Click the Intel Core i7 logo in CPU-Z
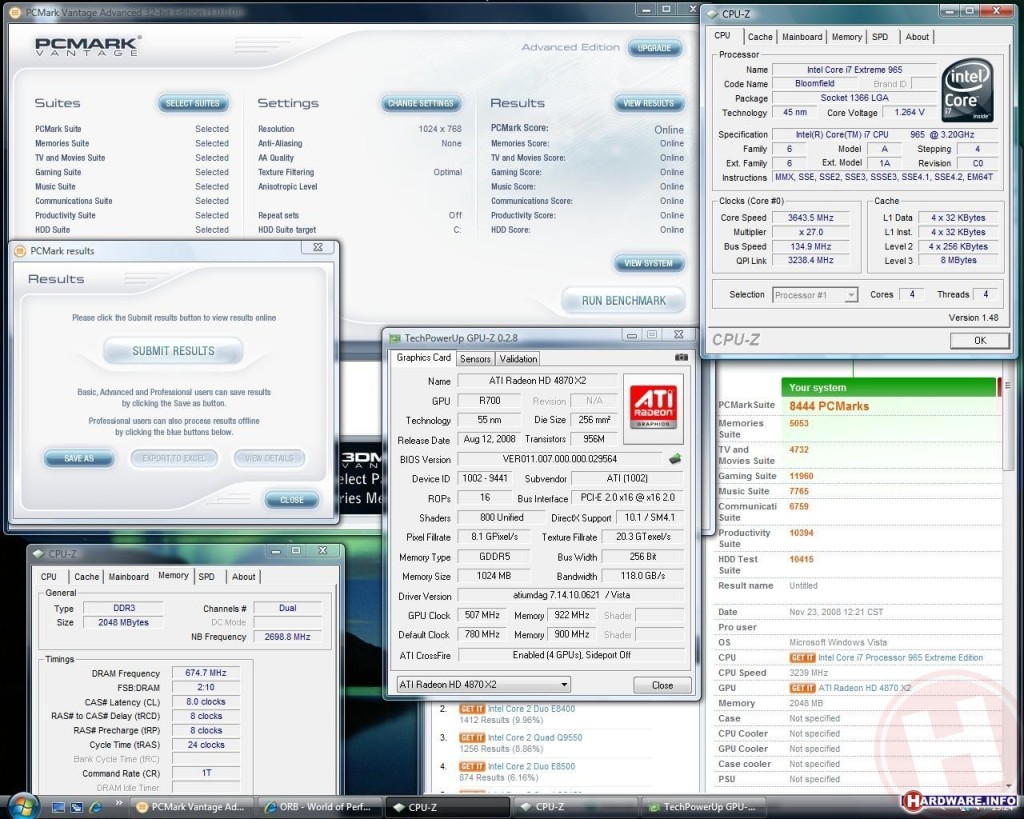 point(967,89)
